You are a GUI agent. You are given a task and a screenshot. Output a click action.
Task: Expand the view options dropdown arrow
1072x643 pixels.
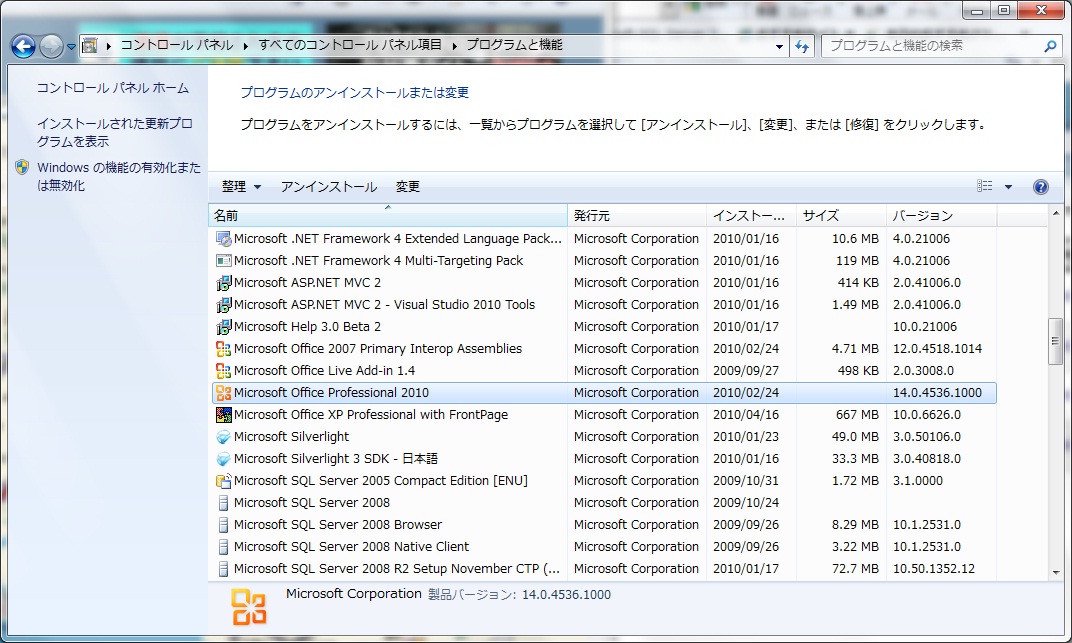coord(1008,187)
